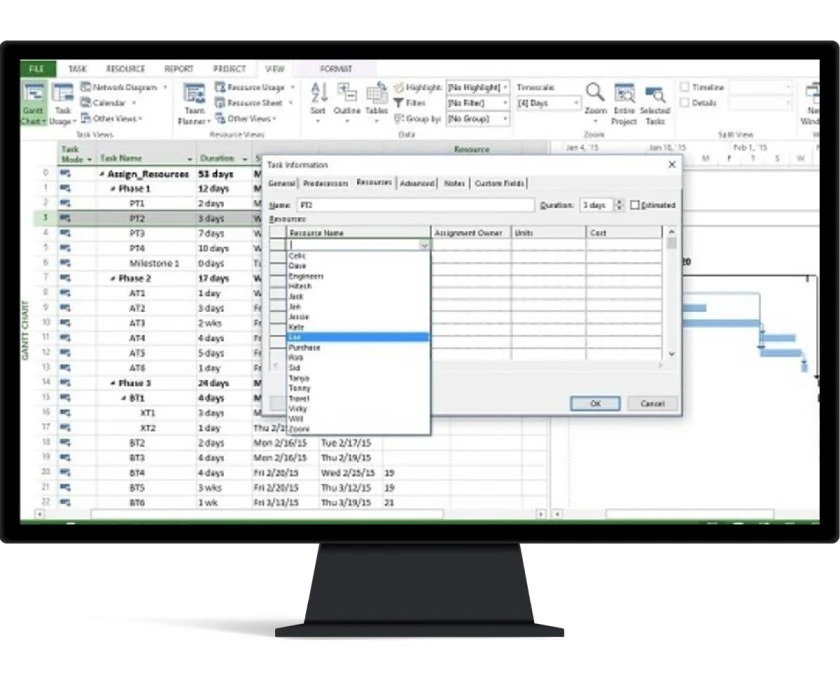Image resolution: width=840 pixels, height=675 pixels.
Task: Select Lee from the resource name list
Action: (360, 337)
